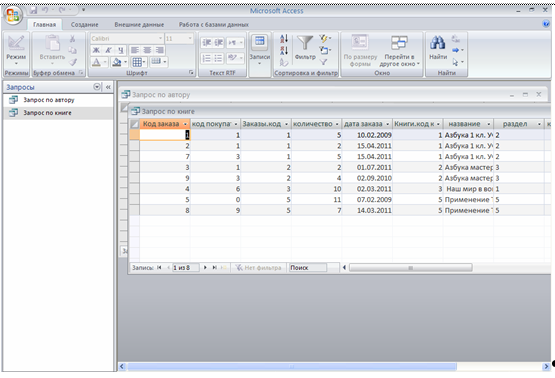Click the Select cursor icon in Find group
The height and width of the screenshot is (378, 555).
point(457,62)
